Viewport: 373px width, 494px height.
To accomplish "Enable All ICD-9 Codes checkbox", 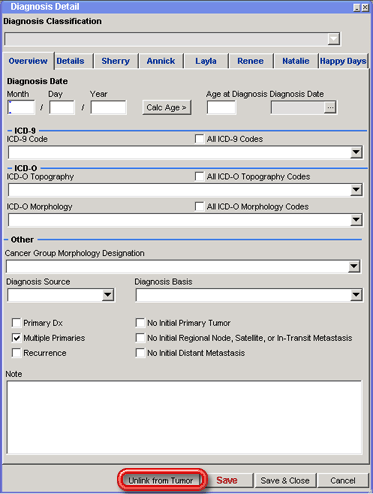I will point(199,139).
